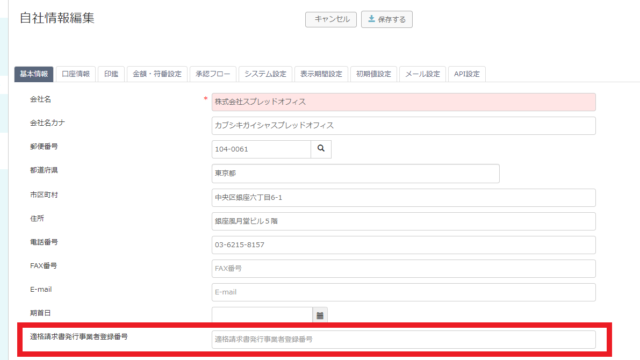
Task: Click the 会社名カナ input field
Action: click(403, 126)
